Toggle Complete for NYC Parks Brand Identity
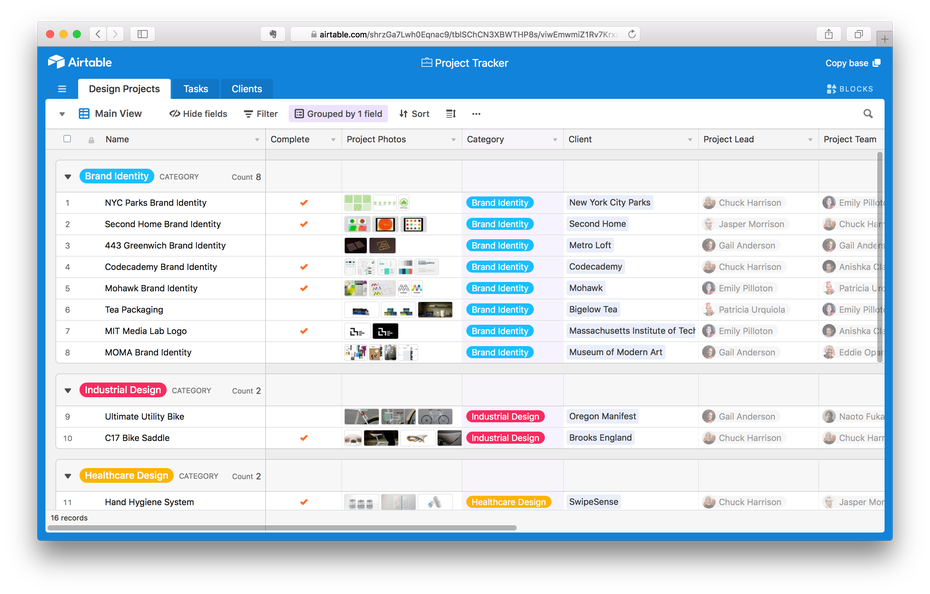Viewport: 930px width, 594px height. [304, 203]
